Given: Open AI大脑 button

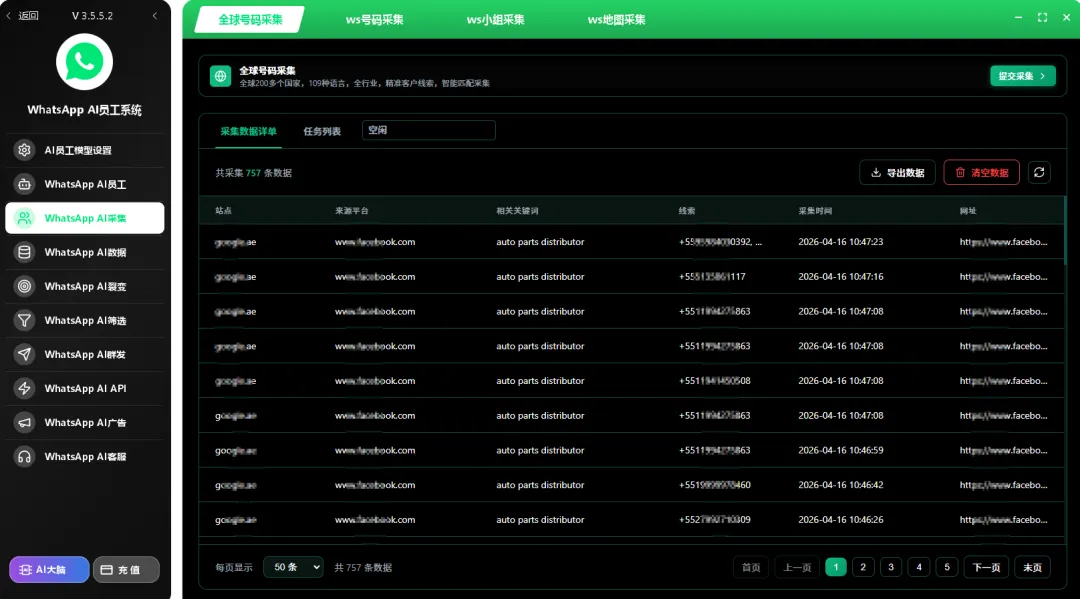Looking at the screenshot, I should [x=49, y=569].
